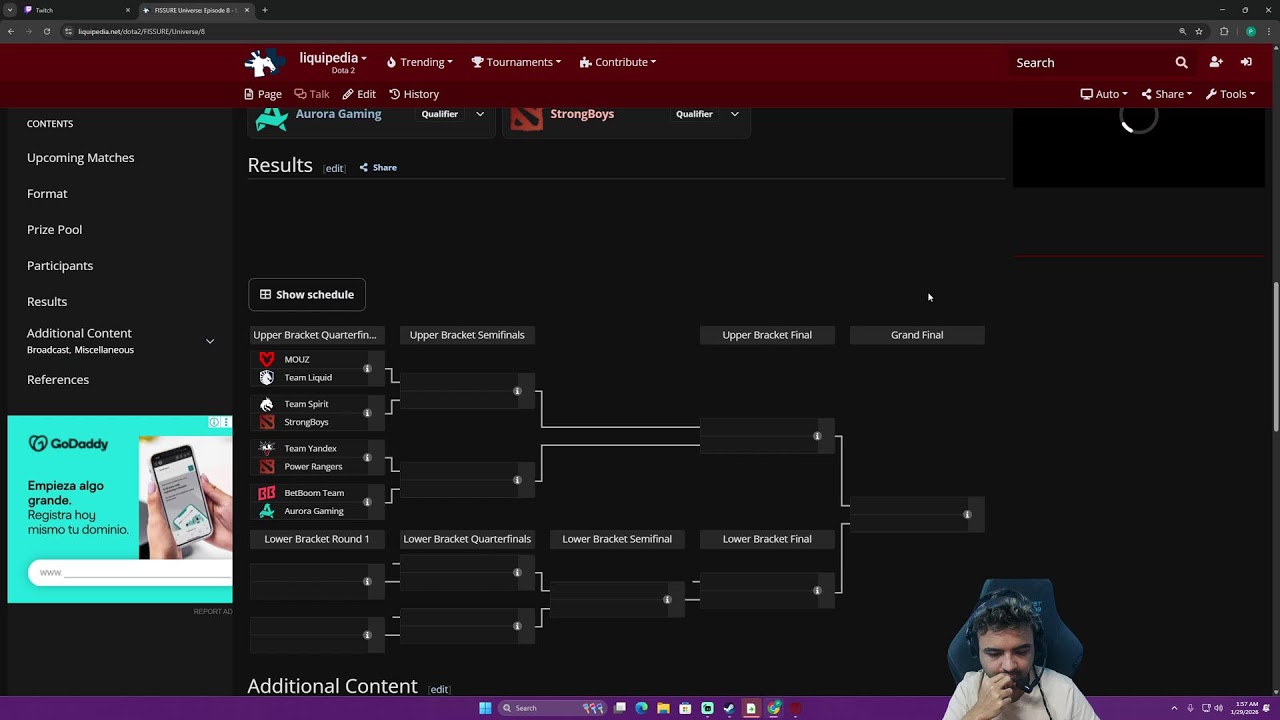Click Team Spirit in the bracket
Screen dimensions: 1280x720
point(306,404)
